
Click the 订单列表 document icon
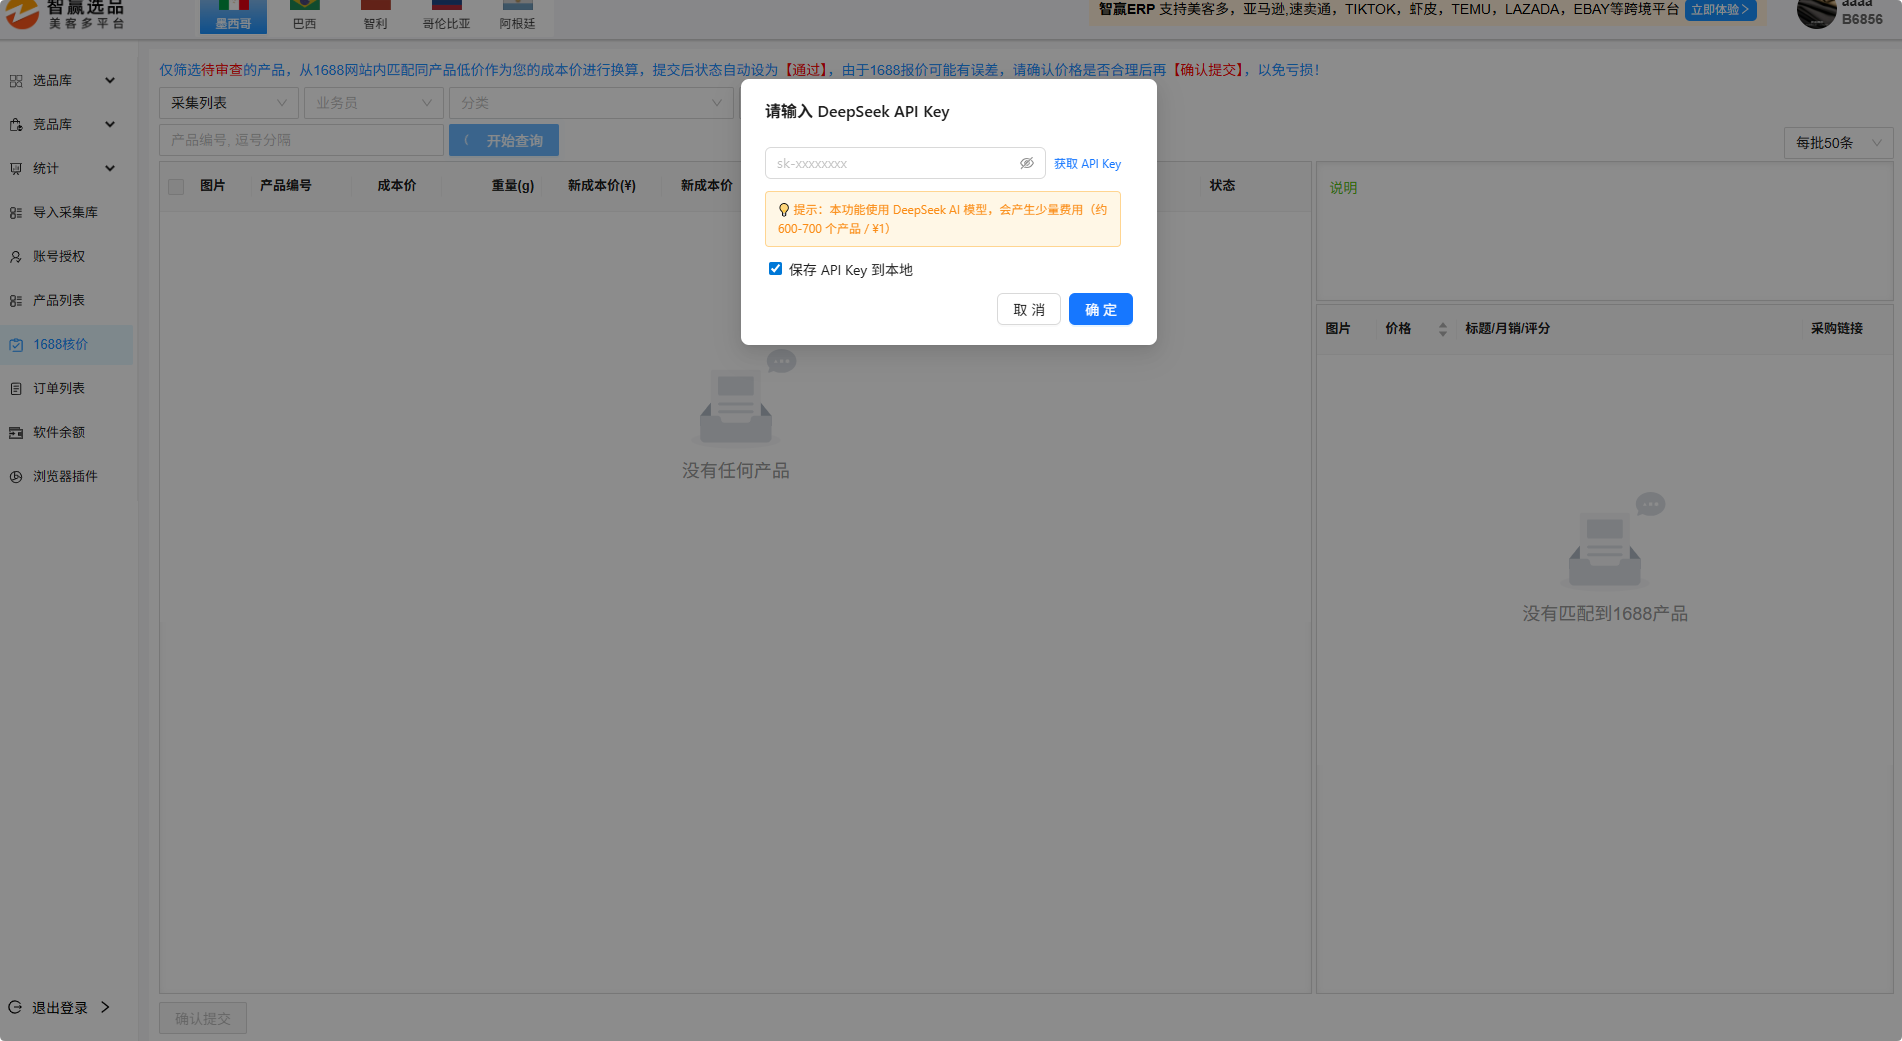pos(16,389)
